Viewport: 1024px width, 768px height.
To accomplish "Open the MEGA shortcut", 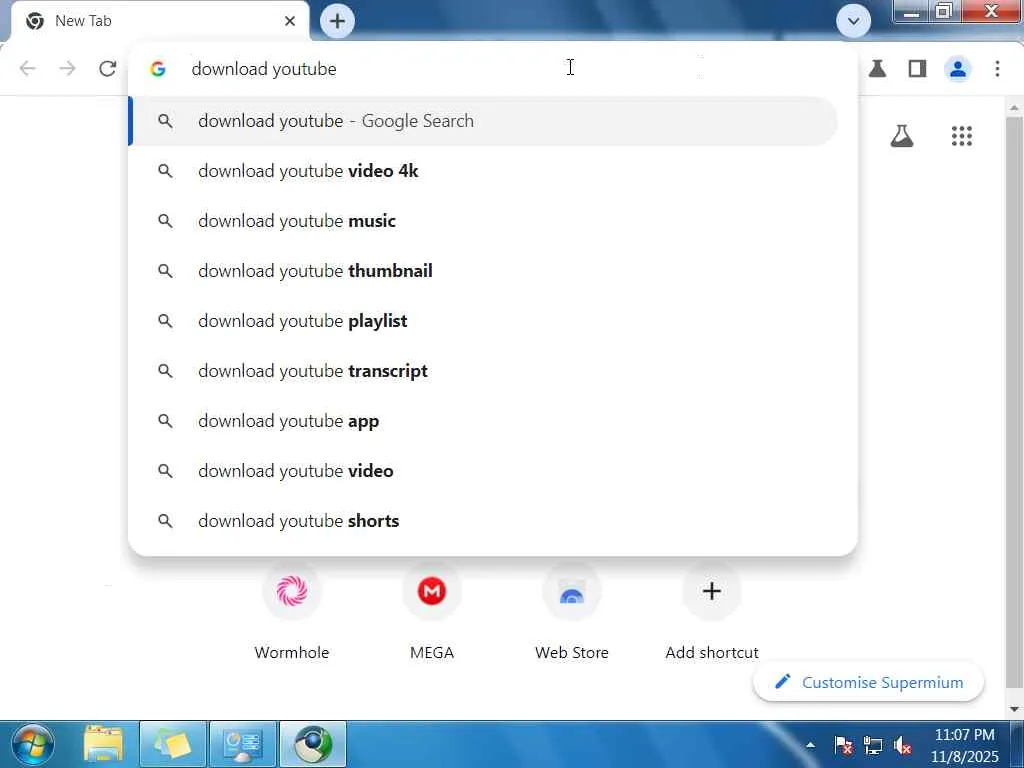I will [432, 613].
